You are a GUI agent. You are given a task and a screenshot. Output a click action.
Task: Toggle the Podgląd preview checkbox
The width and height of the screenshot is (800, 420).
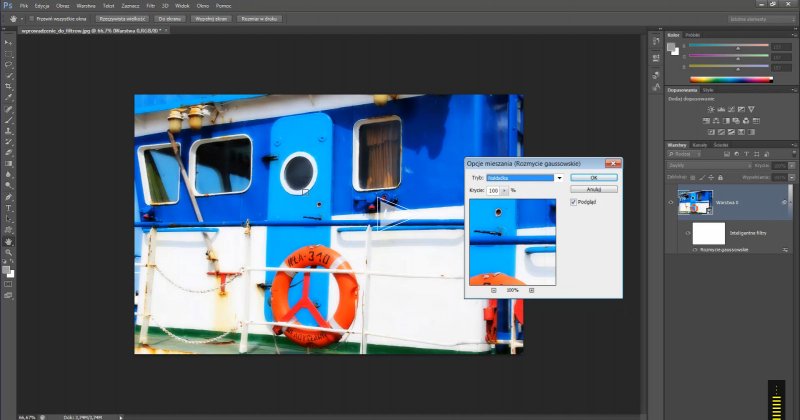pyautogui.click(x=572, y=201)
